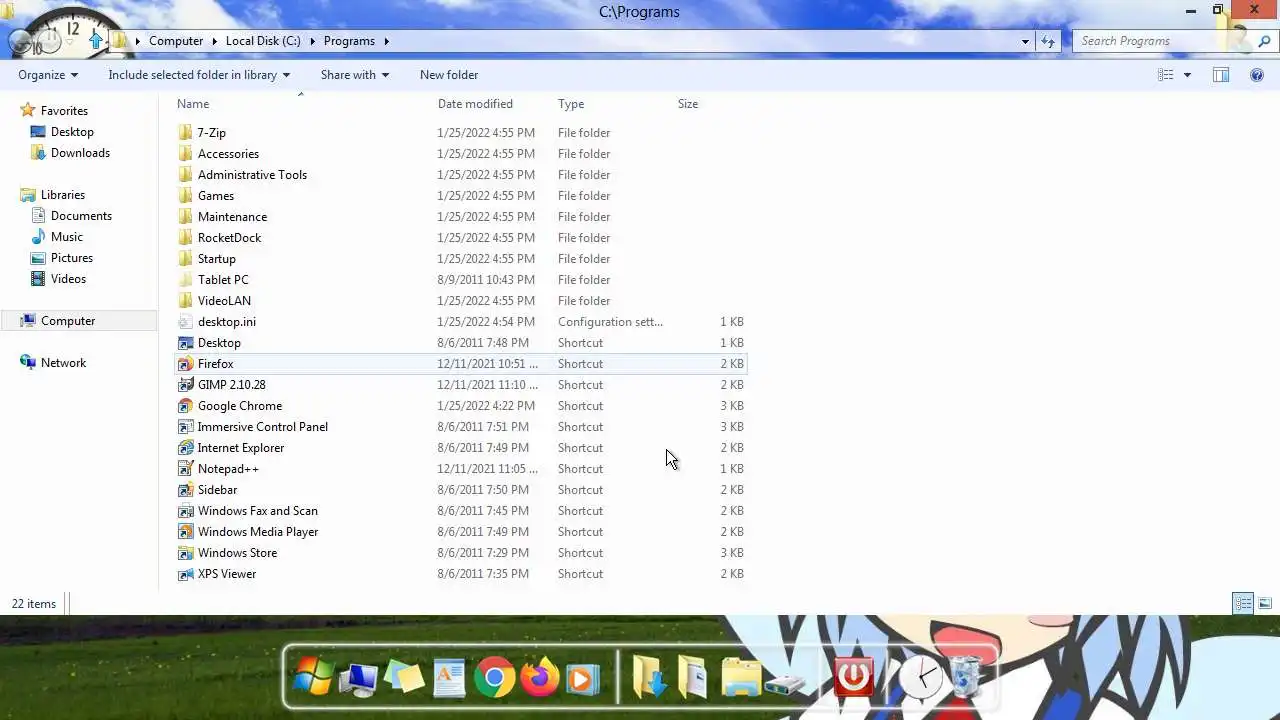This screenshot has width=1280, height=720.
Task: Switch to large icons view in the status bar
Action: click(1265, 603)
